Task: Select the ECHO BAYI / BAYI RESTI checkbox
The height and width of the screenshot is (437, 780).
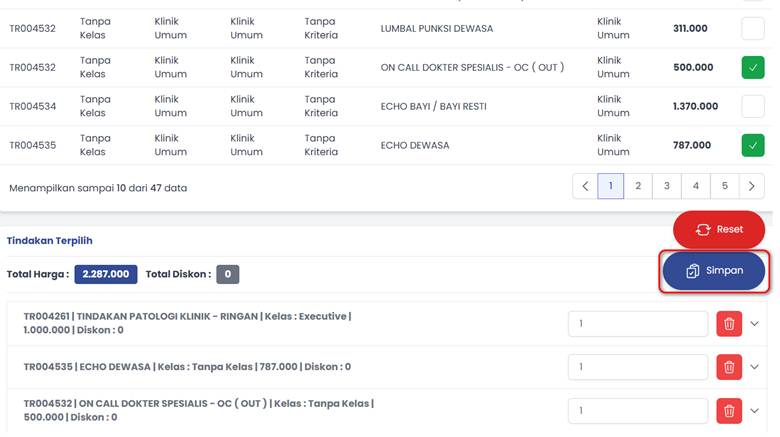Action: pos(752,106)
